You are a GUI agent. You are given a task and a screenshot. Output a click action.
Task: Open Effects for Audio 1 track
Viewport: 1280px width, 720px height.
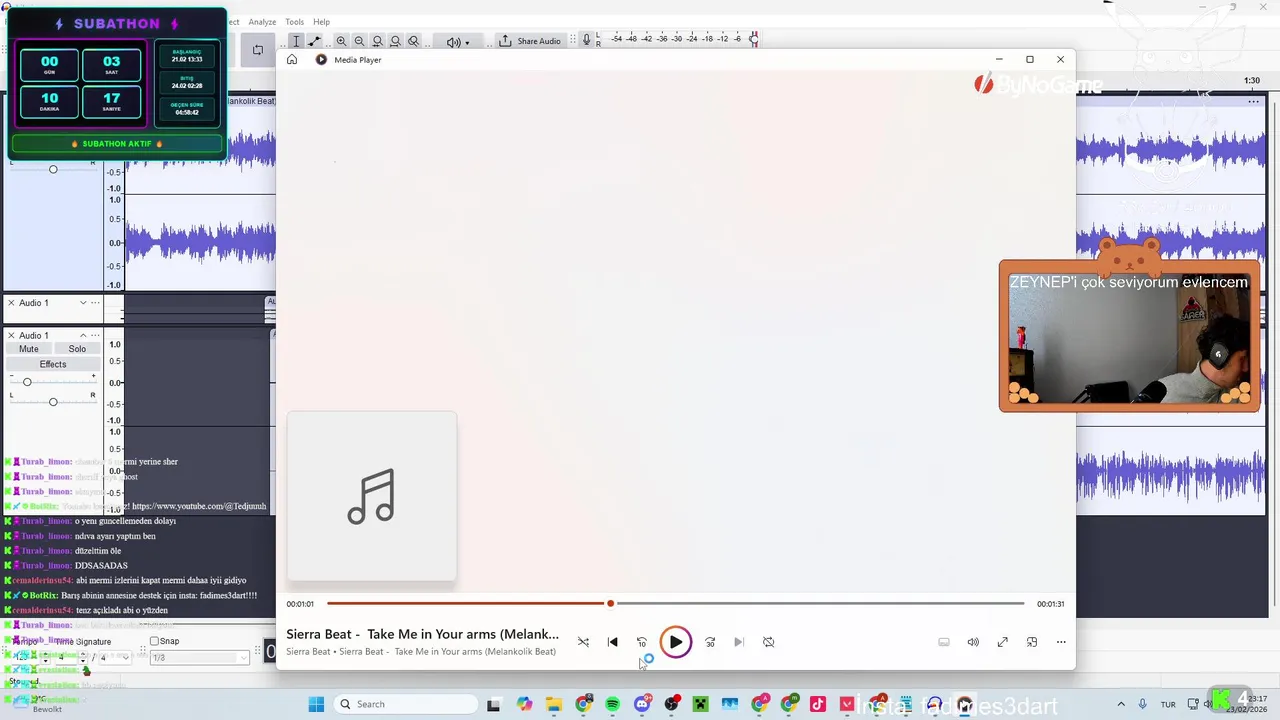click(x=53, y=364)
